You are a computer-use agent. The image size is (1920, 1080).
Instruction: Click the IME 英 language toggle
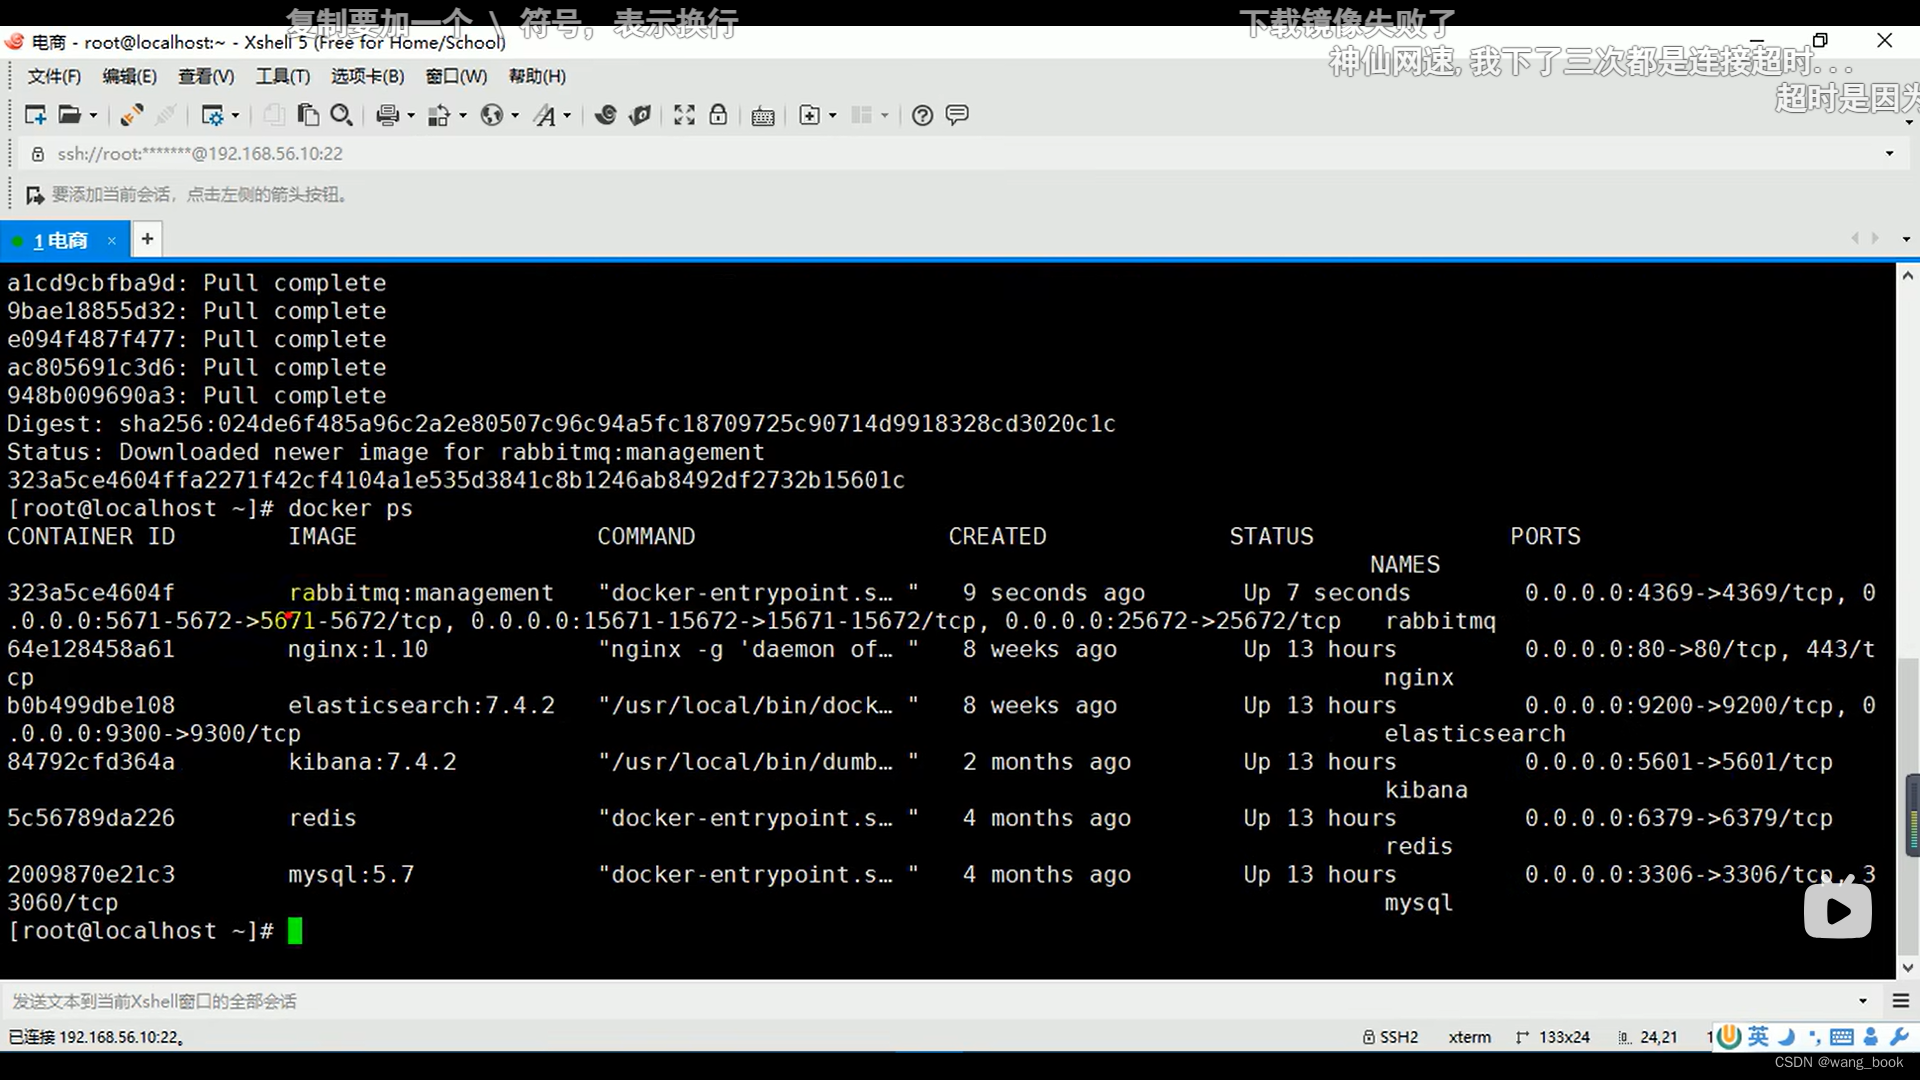[1758, 1037]
